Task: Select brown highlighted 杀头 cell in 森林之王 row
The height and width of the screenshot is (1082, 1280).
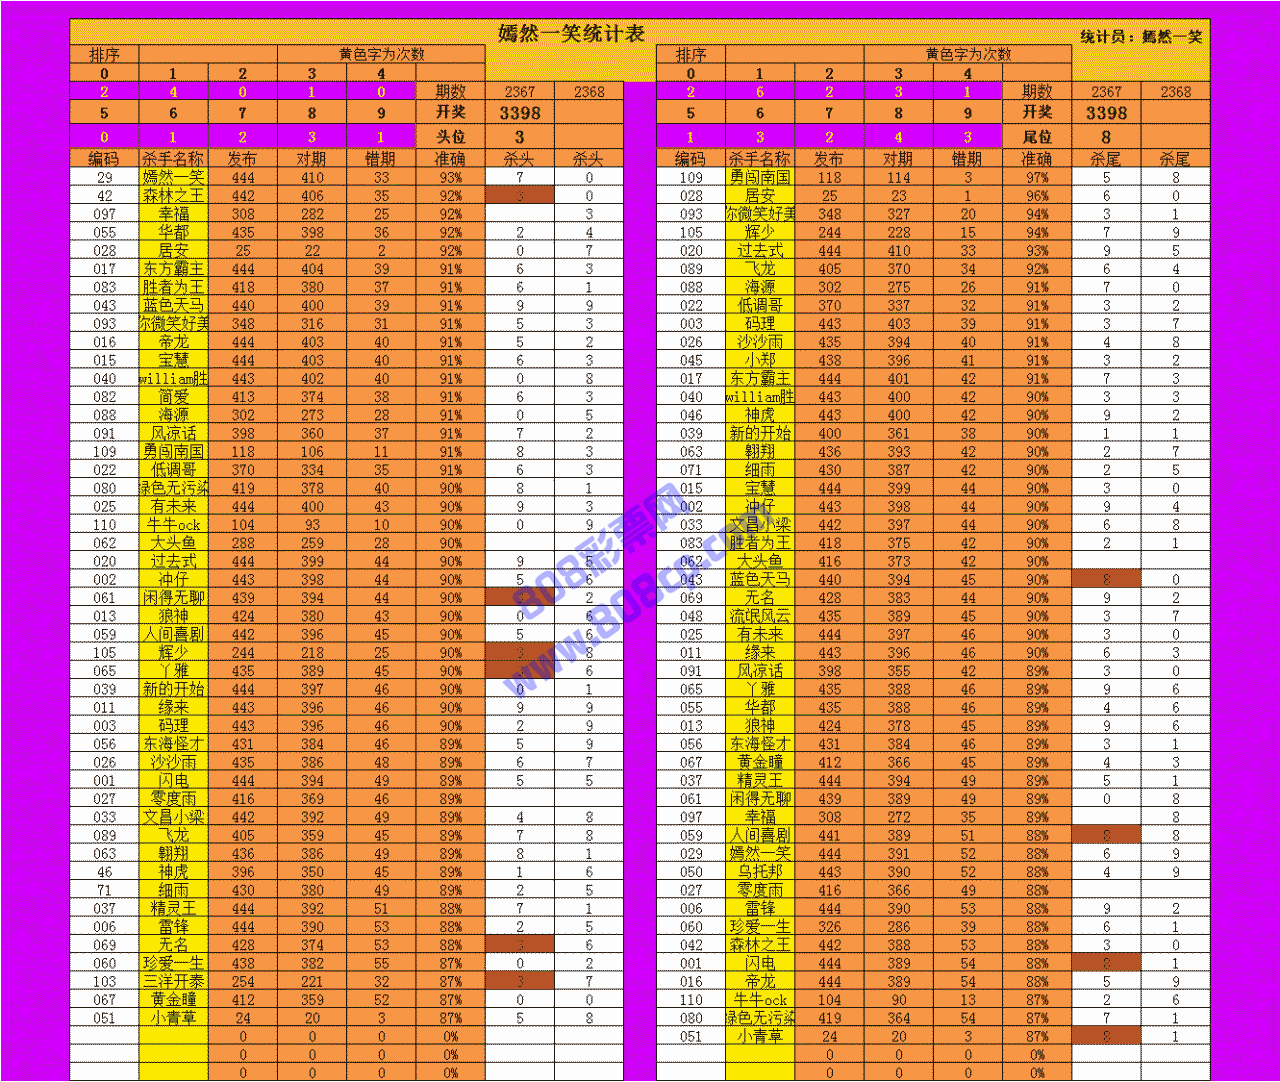Action: (519, 196)
